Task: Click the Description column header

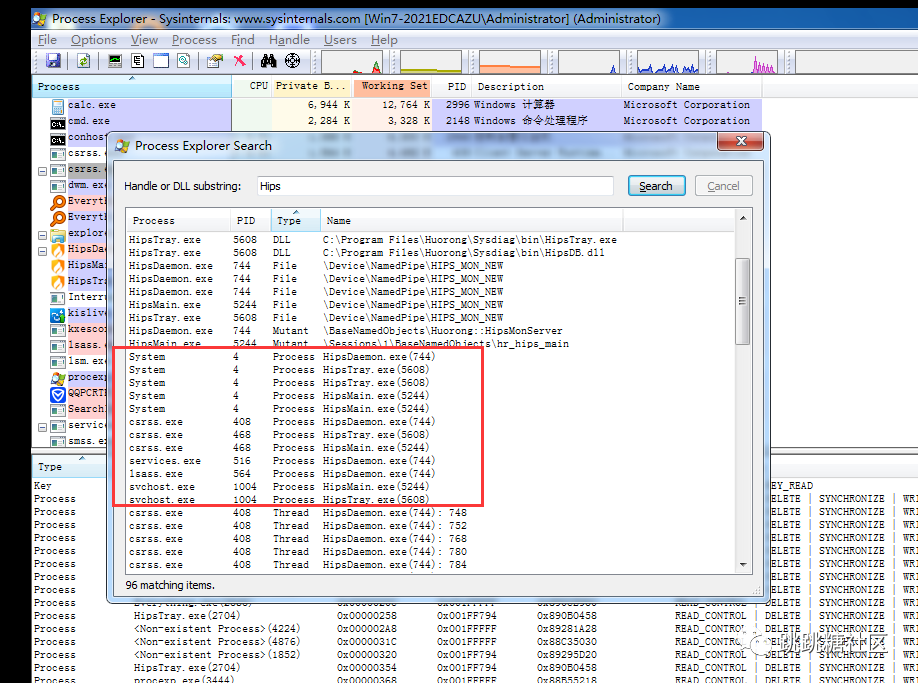Action: pyautogui.click(x=546, y=87)
